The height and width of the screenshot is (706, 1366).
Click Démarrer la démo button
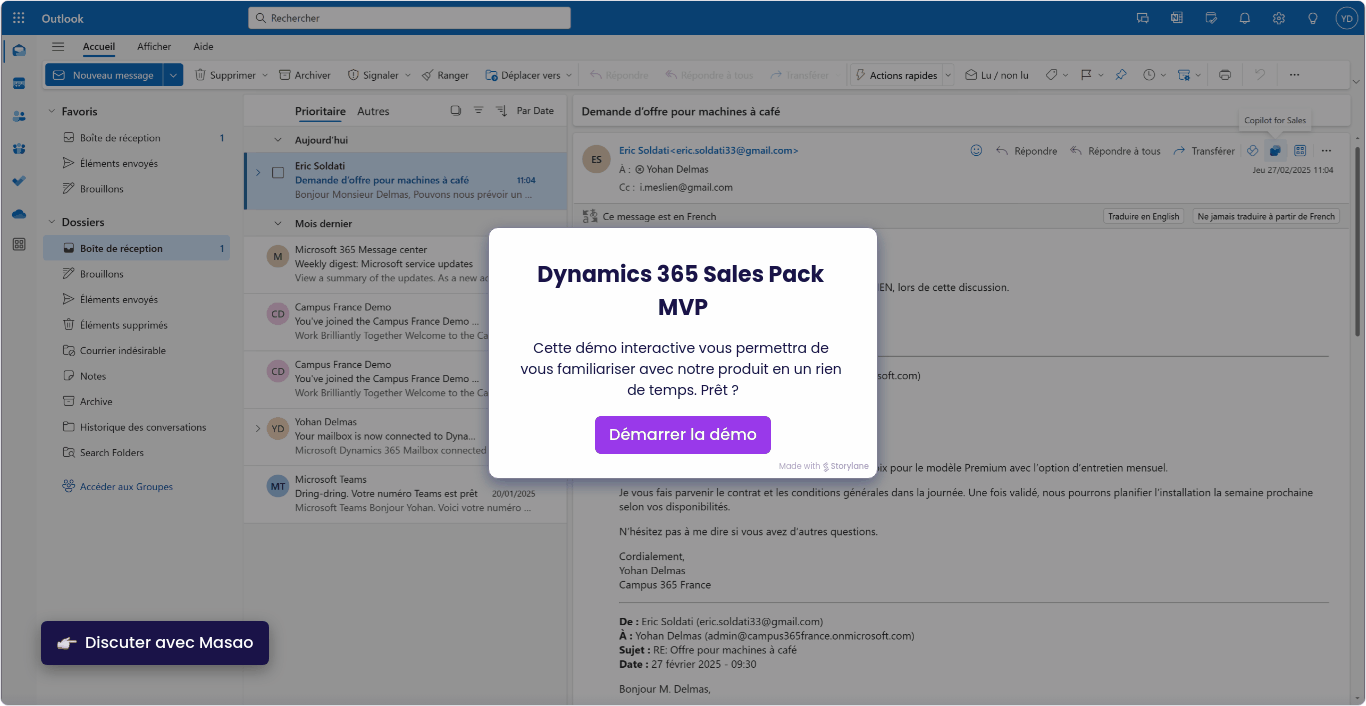[683, 435]
